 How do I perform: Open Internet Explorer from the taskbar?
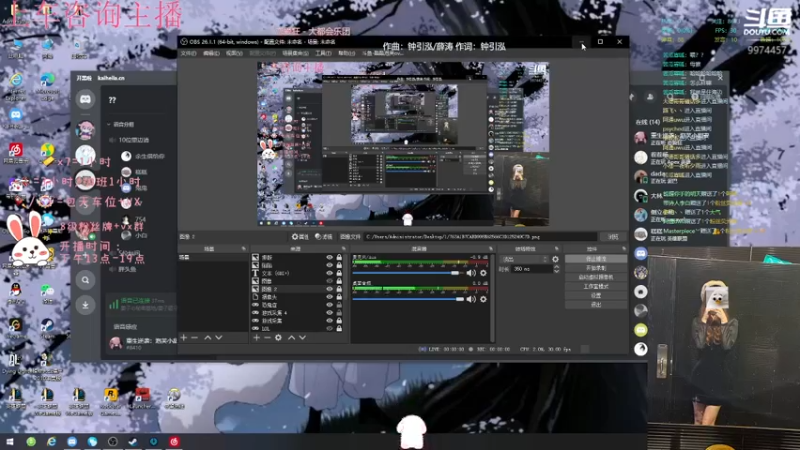point(51,442)
